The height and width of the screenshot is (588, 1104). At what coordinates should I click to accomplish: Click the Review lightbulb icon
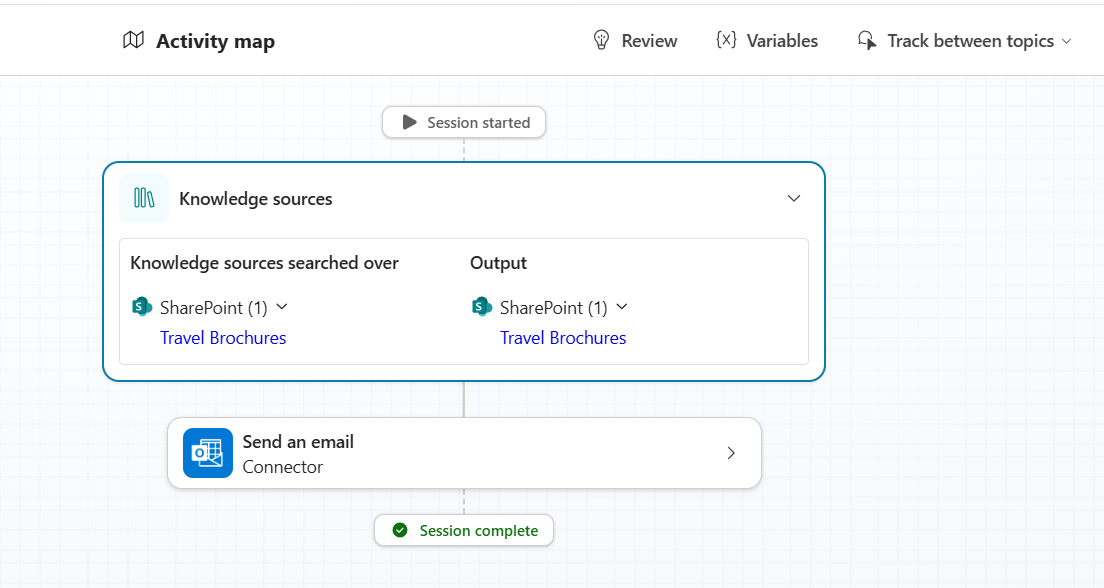601,40
